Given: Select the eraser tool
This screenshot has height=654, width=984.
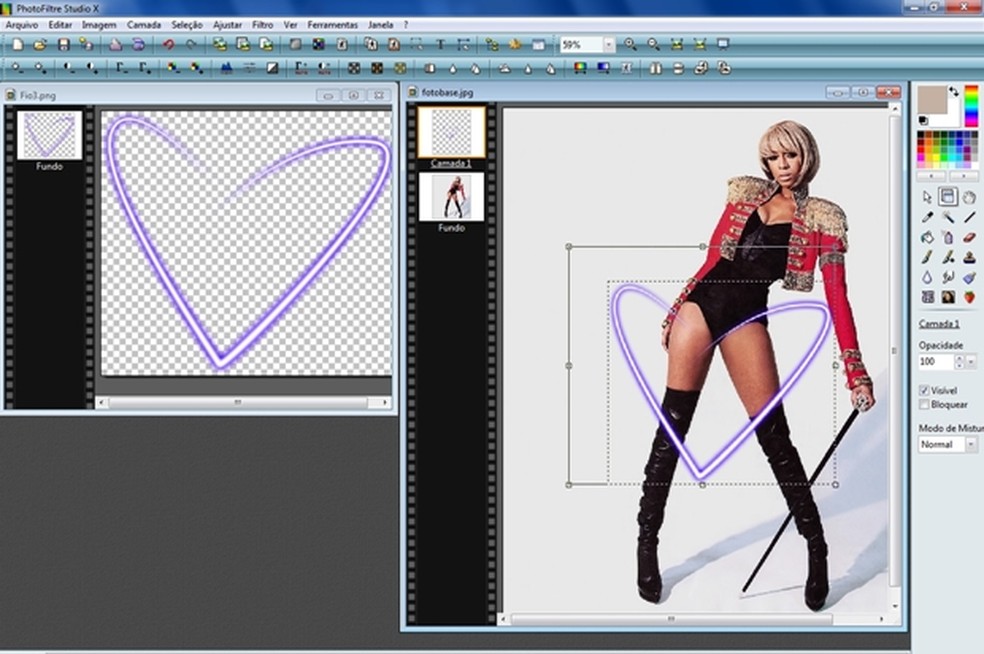Looking at the screenshot, I should pyautogui.click(x=969, y=237).
